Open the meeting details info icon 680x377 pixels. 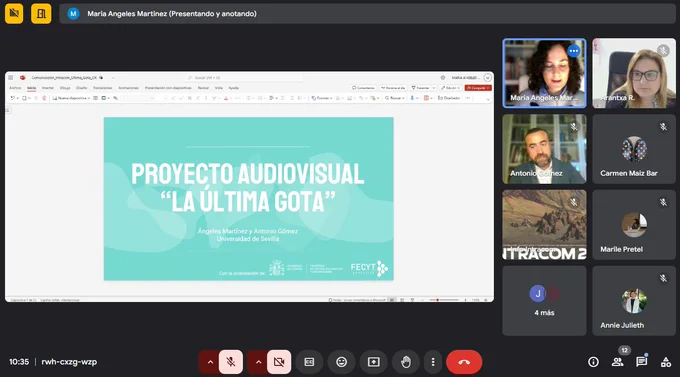tap(593, 362)
